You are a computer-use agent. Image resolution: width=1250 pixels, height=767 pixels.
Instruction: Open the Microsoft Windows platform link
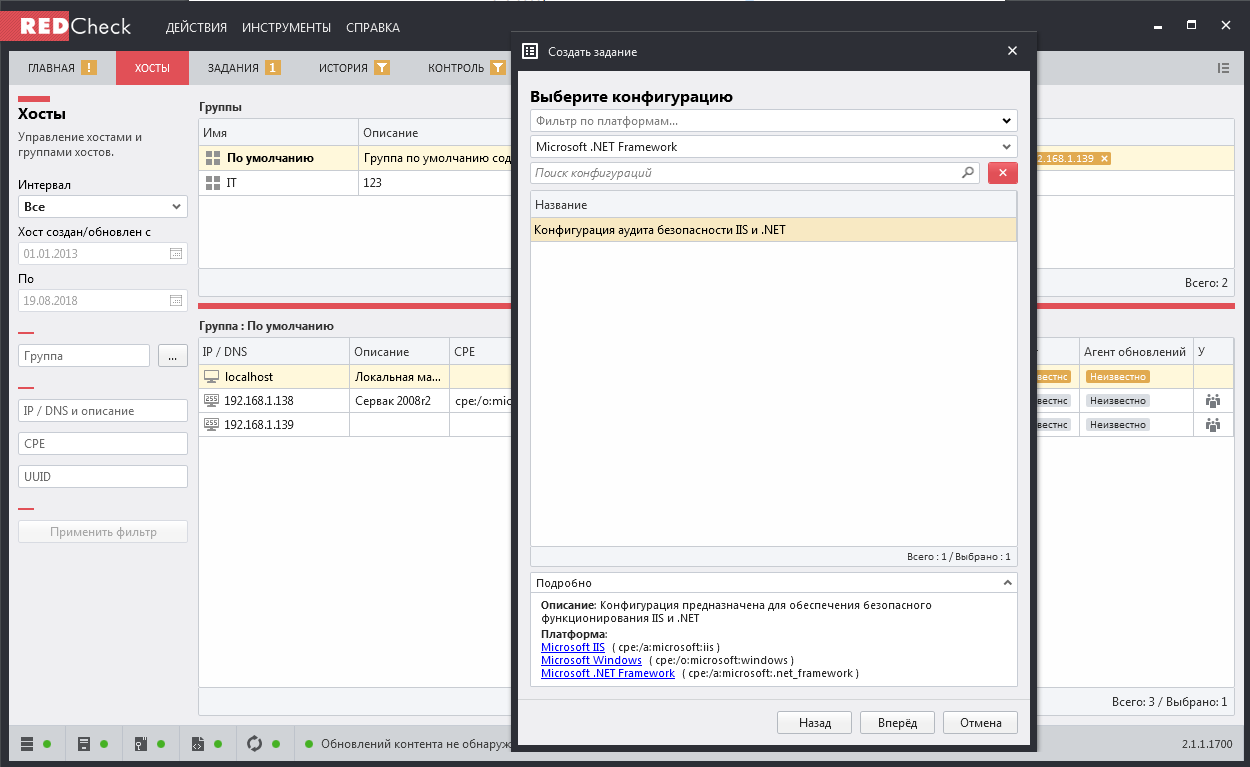591,661
